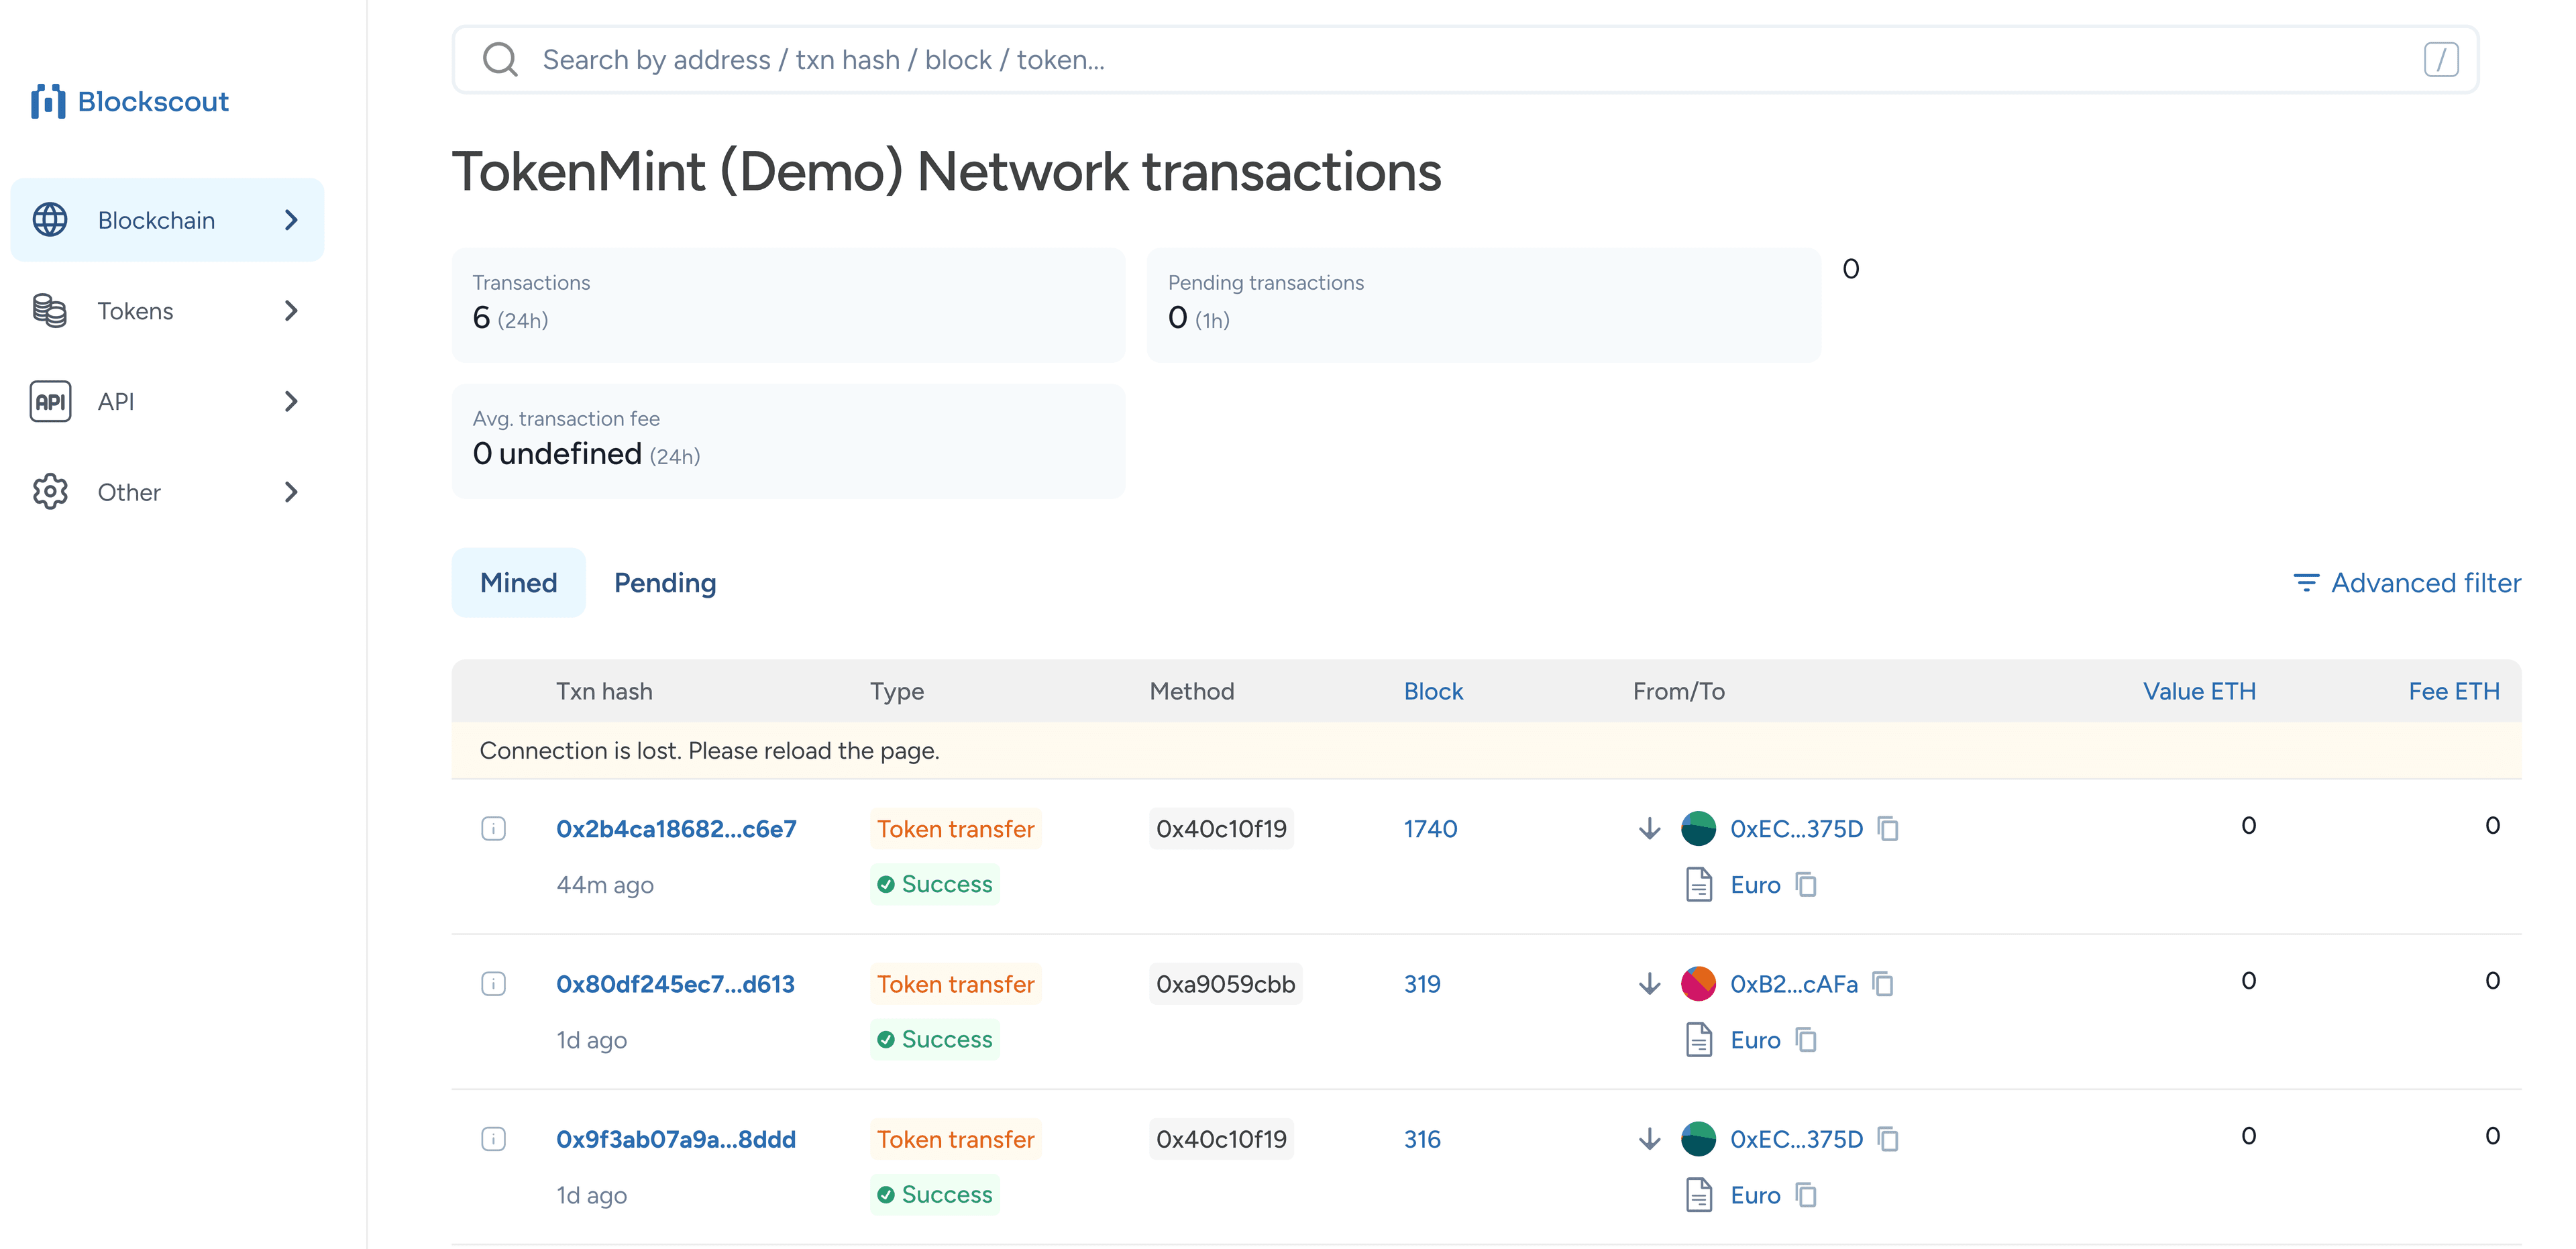
Task: Copy Euro contract address in block 316 row
Action: pyautogui.click(x=1806, y=1195)
